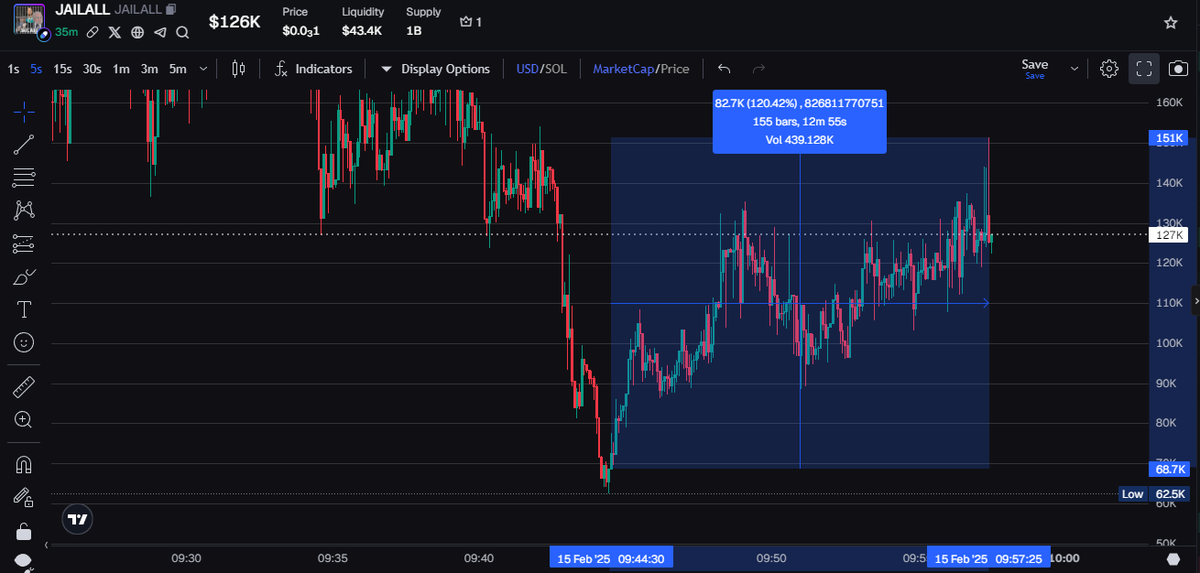Select the ruler measure tool

[24, 387]
